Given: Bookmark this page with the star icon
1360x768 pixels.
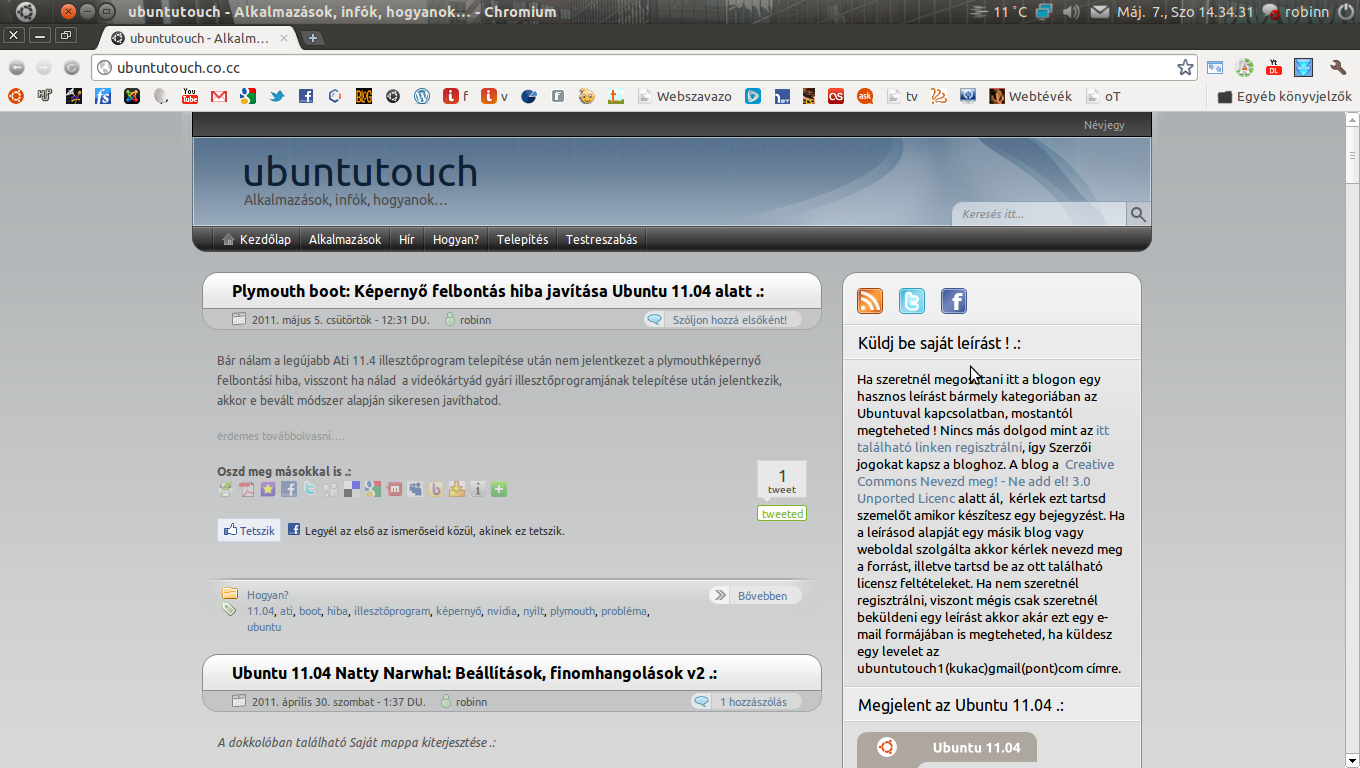Looking at the screenshot, I should [1185, 68].
